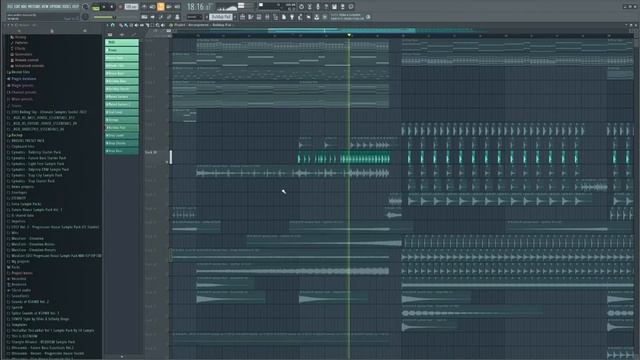Arm the transport record button
The width and height of the screenshot is (640, 360).
[120, 7]
